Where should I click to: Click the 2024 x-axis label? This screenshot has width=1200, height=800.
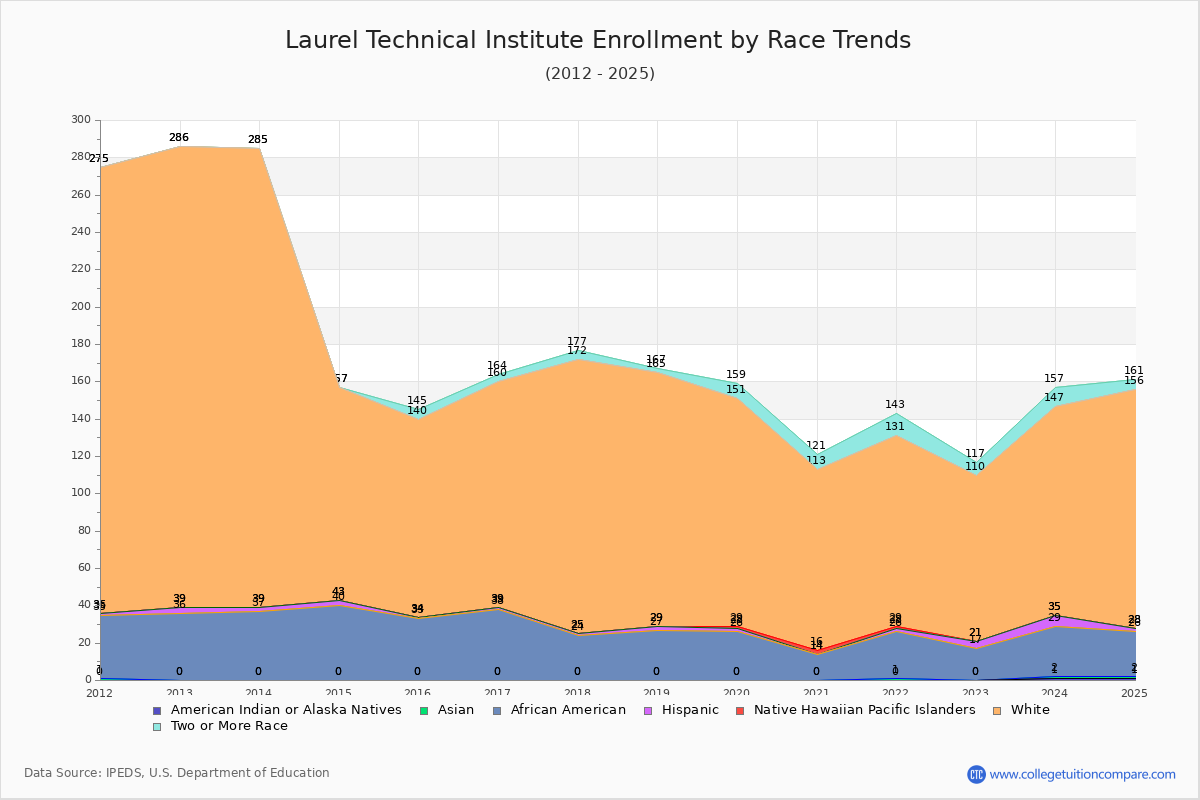coord(1055,693)
